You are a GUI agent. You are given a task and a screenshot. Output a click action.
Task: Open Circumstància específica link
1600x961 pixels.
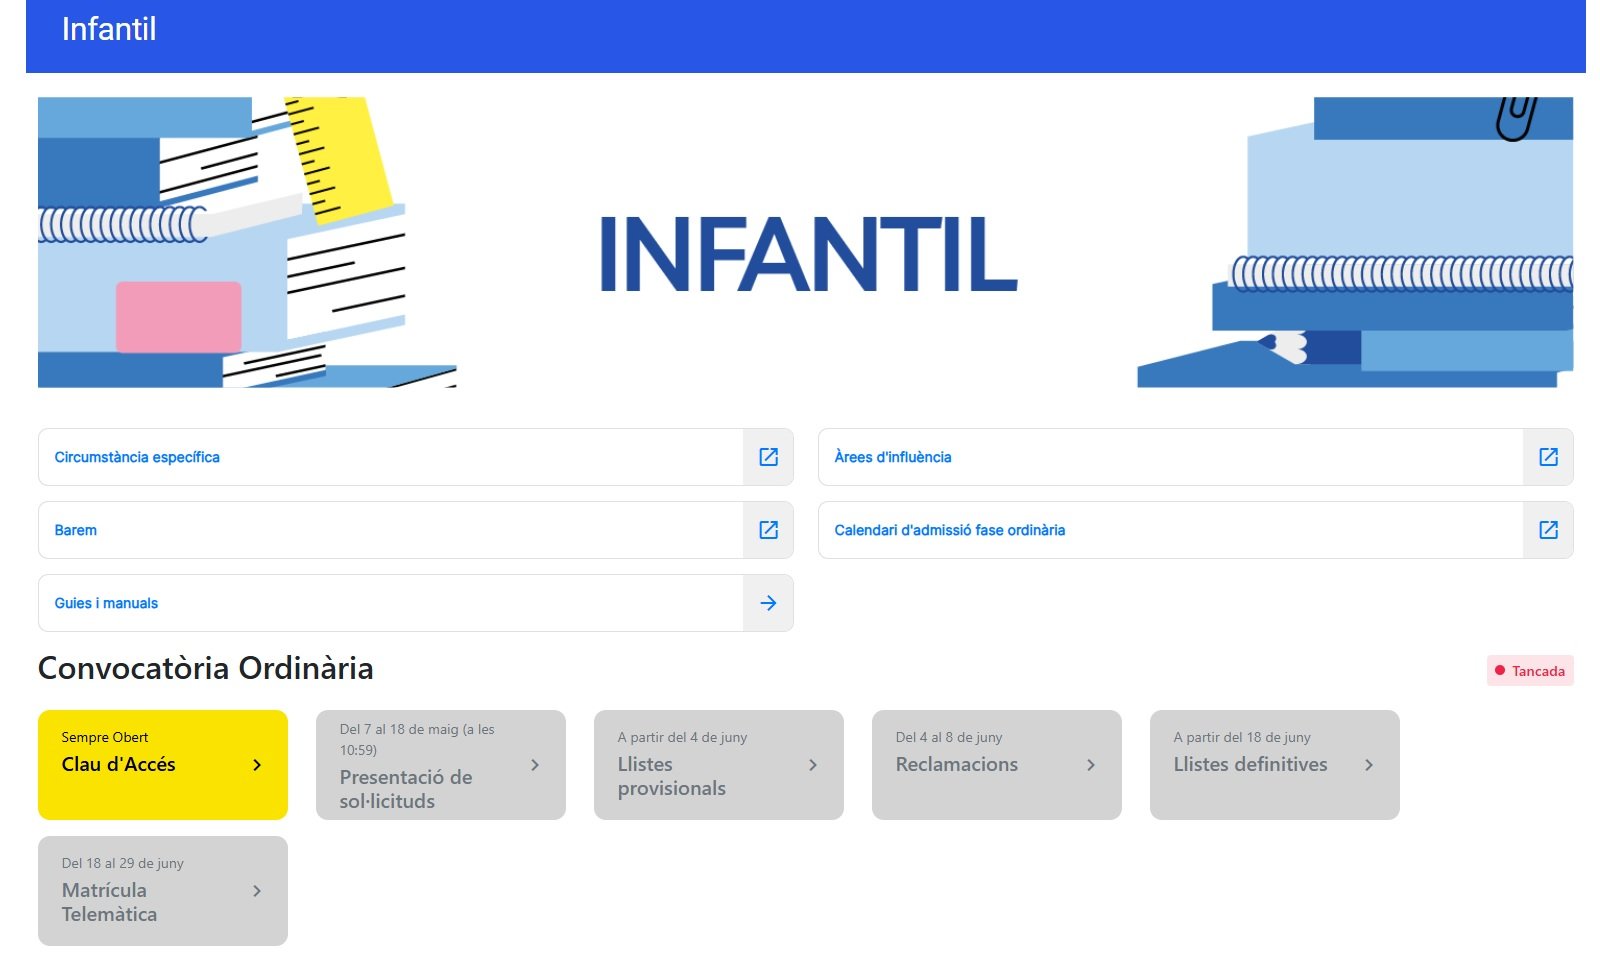click(x=137, y=457)
